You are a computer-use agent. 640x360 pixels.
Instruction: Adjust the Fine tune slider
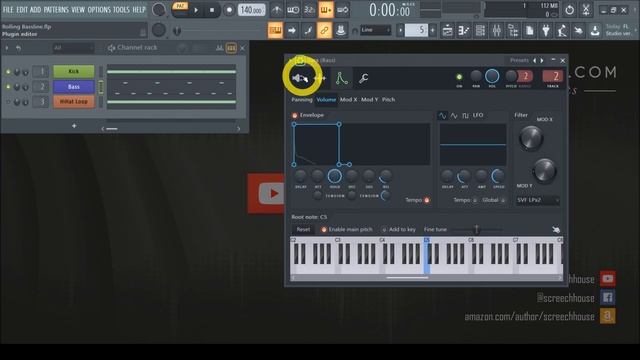click(x=476, y=229)
